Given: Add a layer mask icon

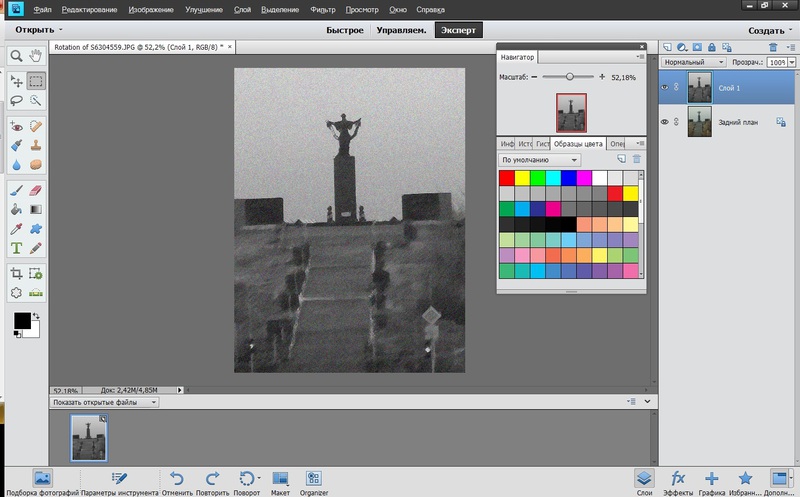Looking at the screenshot, I should (x=697, y=47).
